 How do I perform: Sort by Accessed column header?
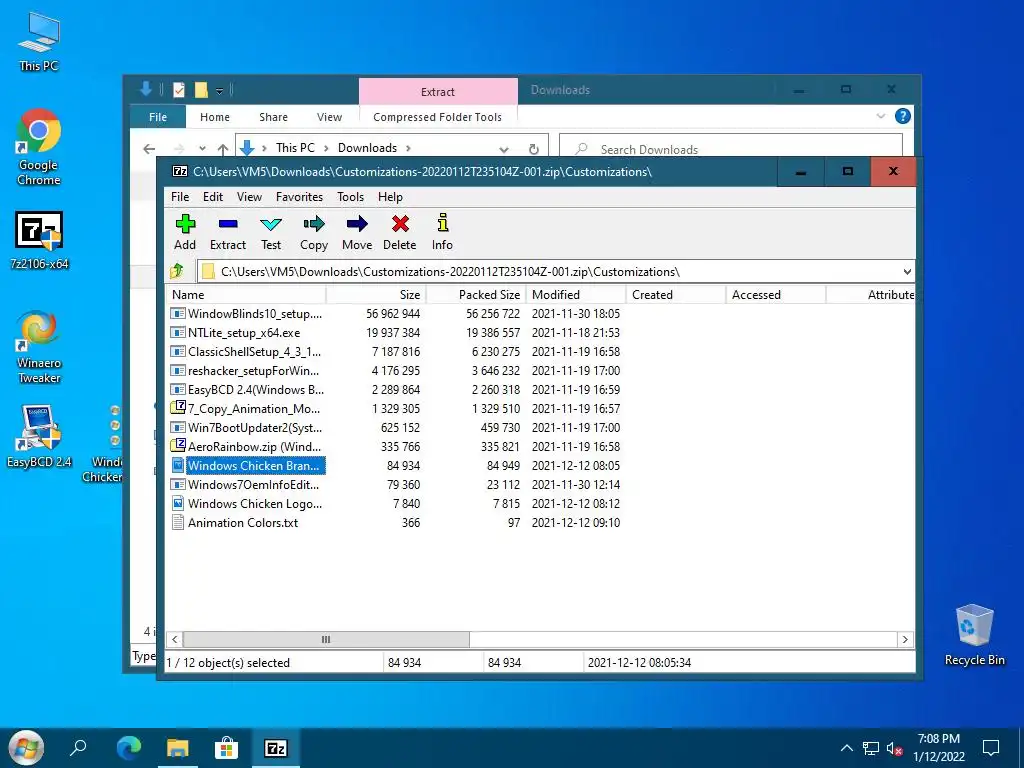point(776,295)
